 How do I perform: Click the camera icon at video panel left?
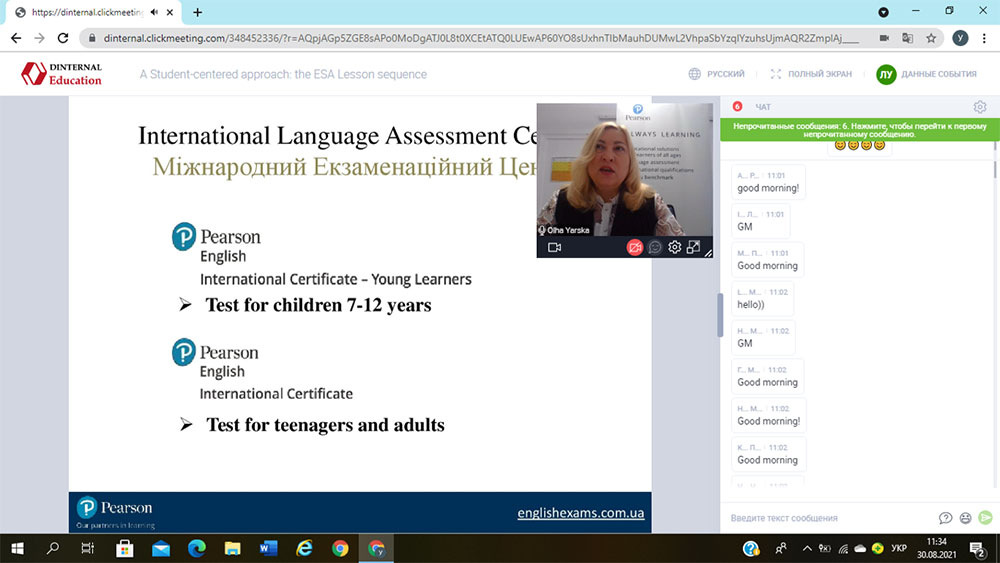tap(554, 247)
